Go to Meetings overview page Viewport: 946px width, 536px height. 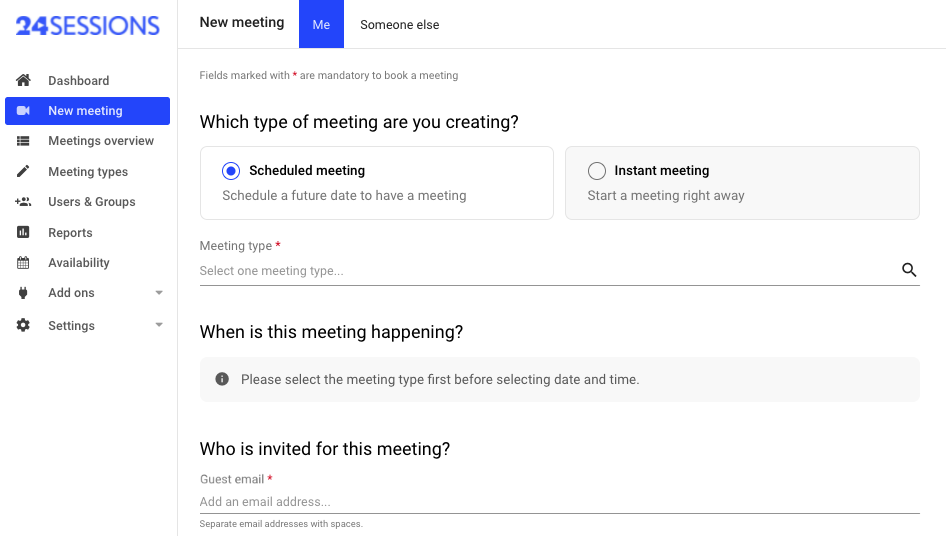click(101, 141)
